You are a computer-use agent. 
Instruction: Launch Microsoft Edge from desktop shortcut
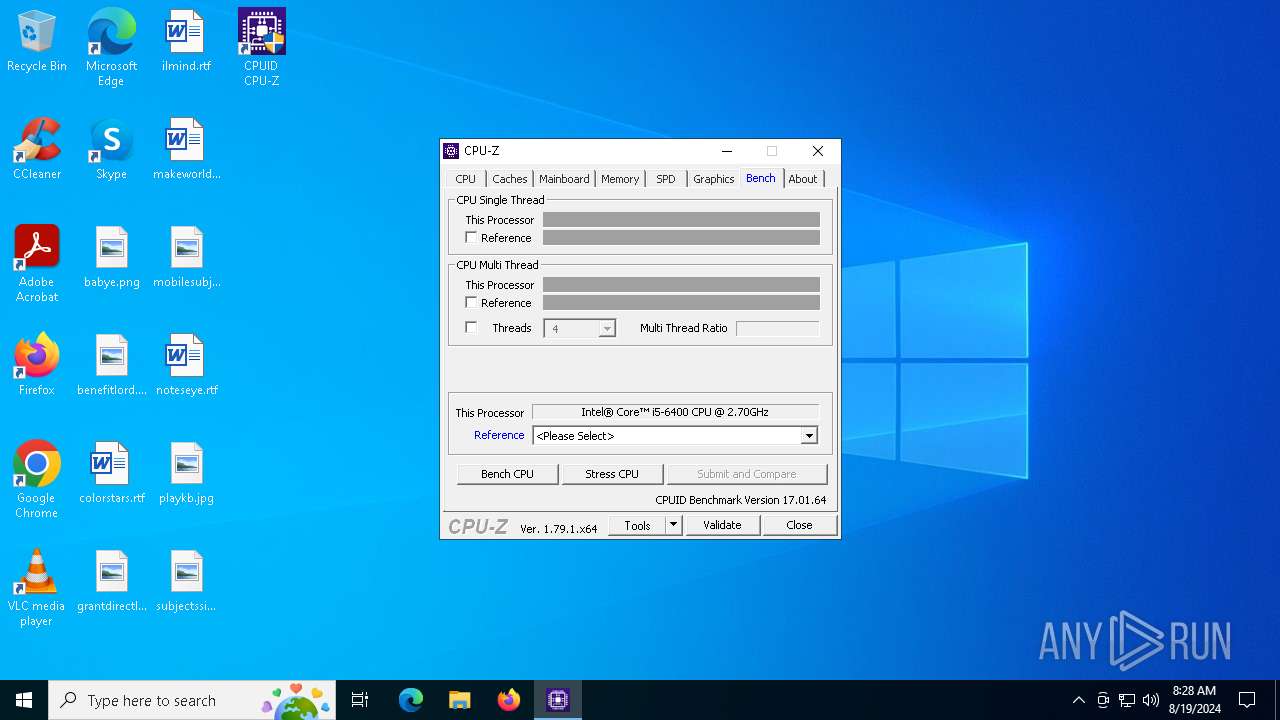111,47
